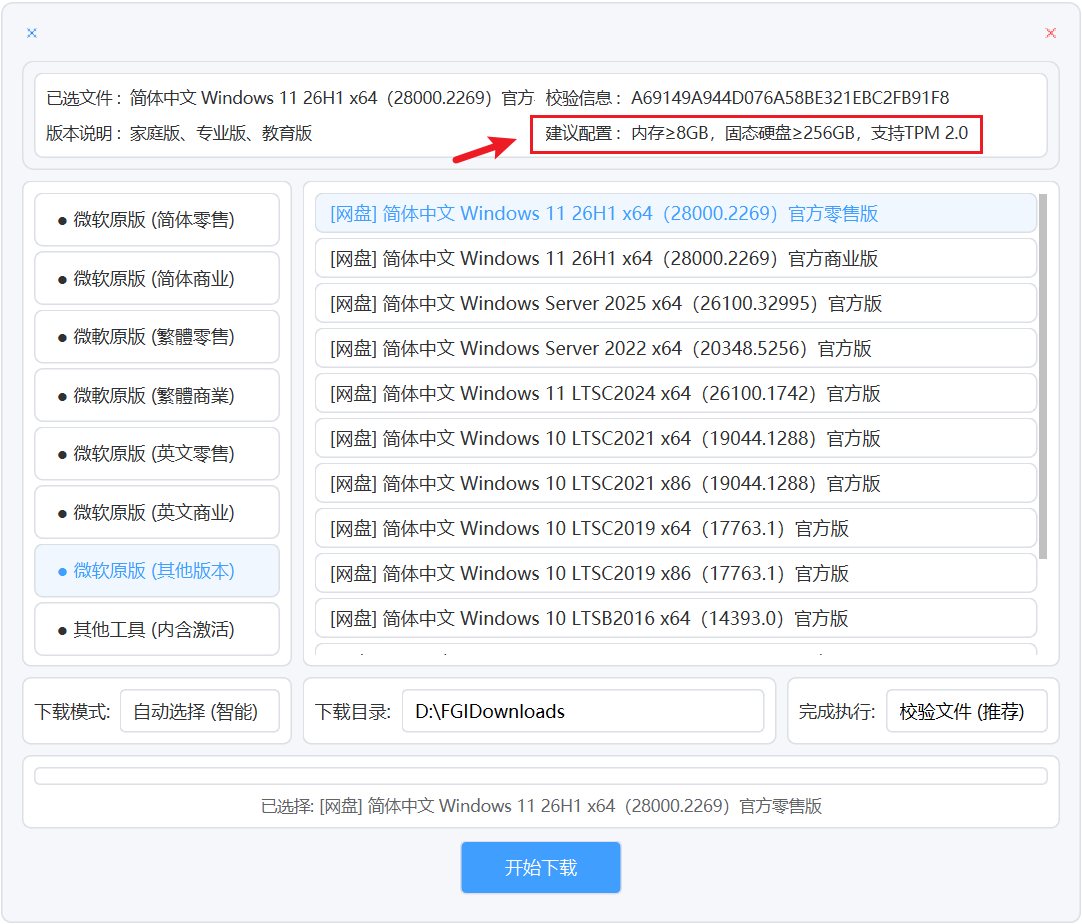1082x924 pixels.
Task: Select Windows 10 LTSC2019 x86 entry
Action: pyautogui.click(x=676, y=573)
